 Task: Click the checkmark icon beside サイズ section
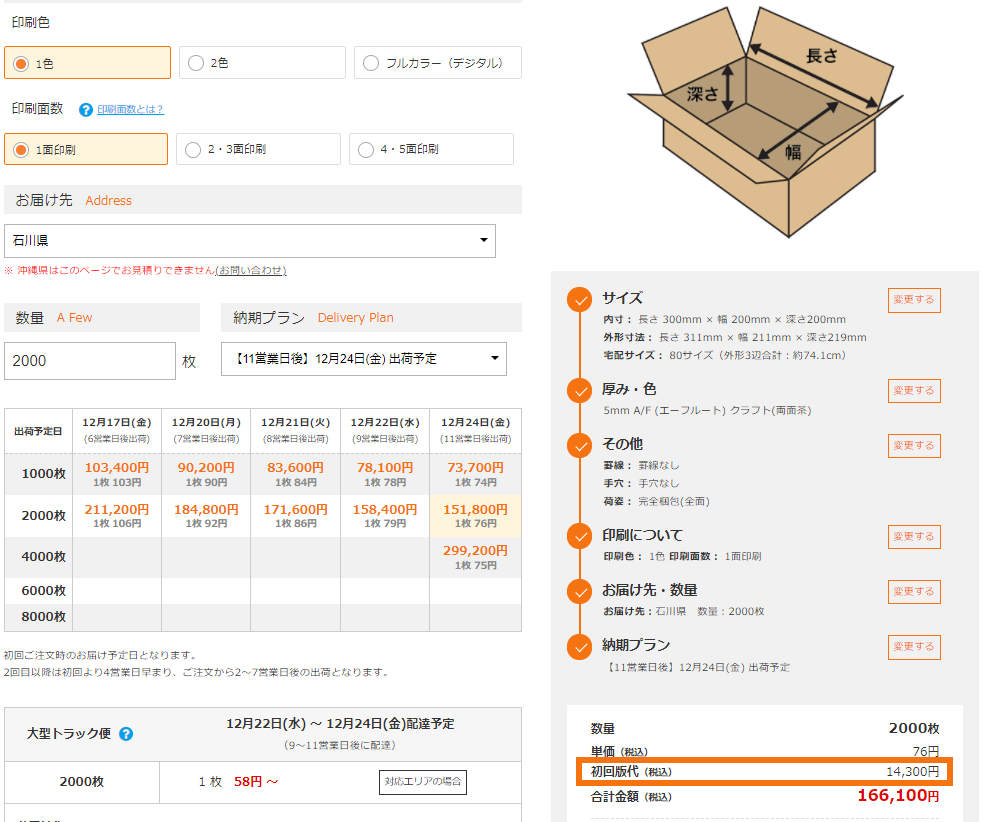[x=578, y=299]
